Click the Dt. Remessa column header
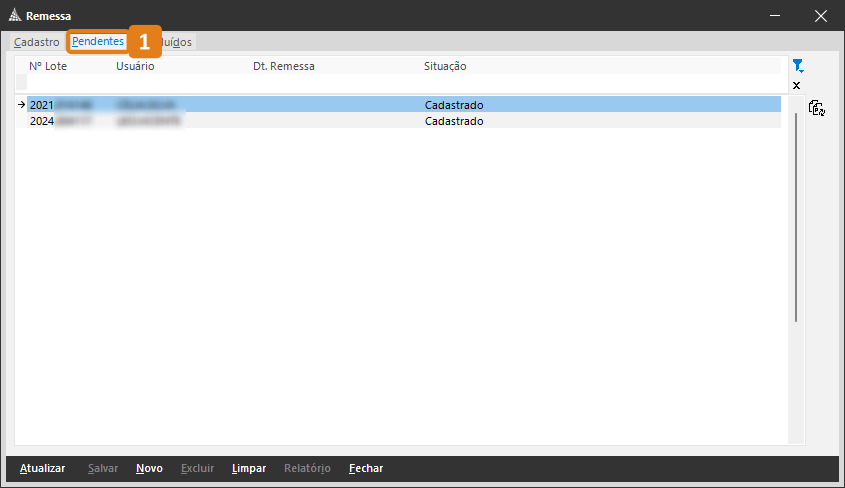The height and width of the screenshot is (488, 845). pos(283,66)
